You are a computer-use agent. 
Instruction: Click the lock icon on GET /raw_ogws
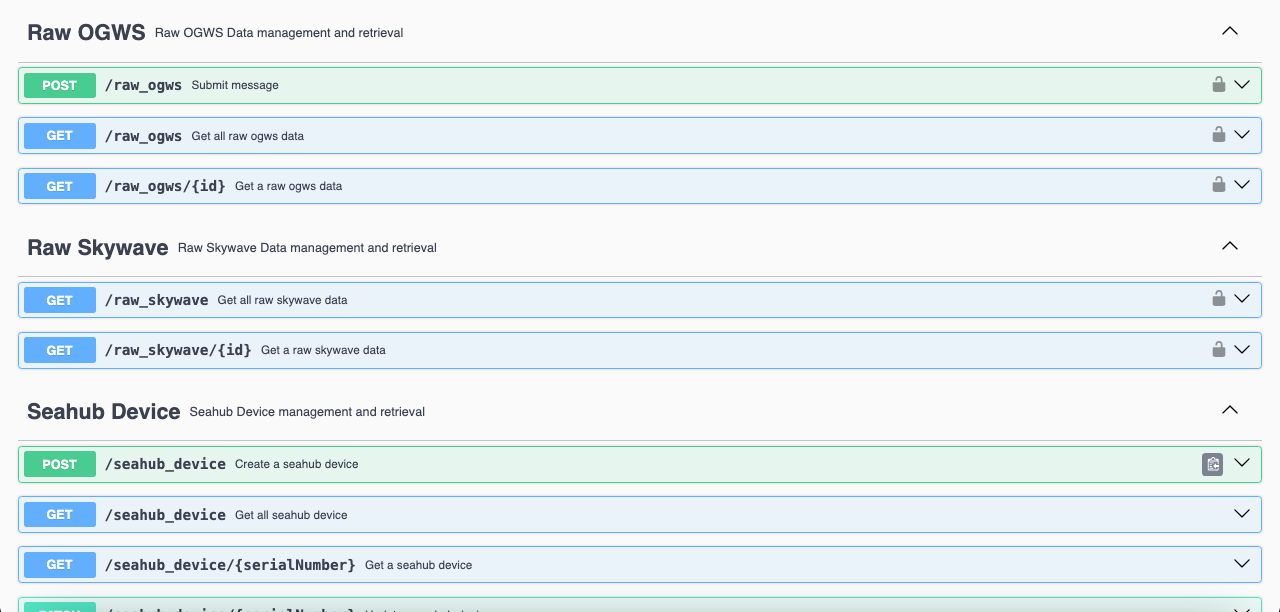tap(1218, 135)
